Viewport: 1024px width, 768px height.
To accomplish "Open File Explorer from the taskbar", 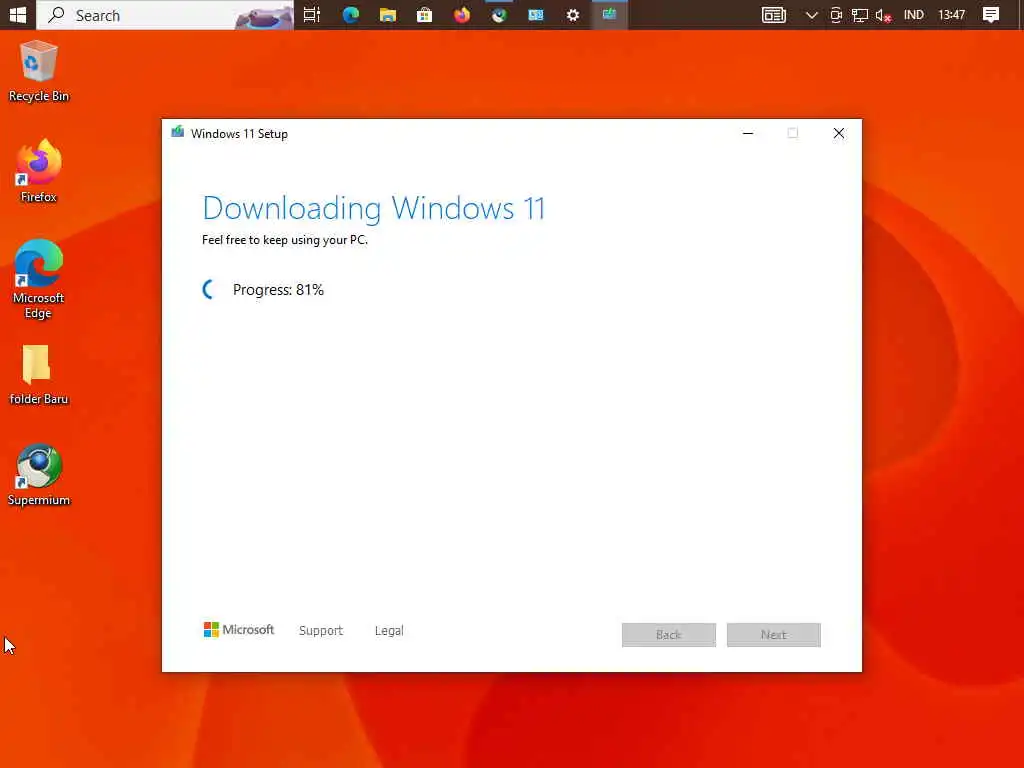I will [x=387, y=14].
